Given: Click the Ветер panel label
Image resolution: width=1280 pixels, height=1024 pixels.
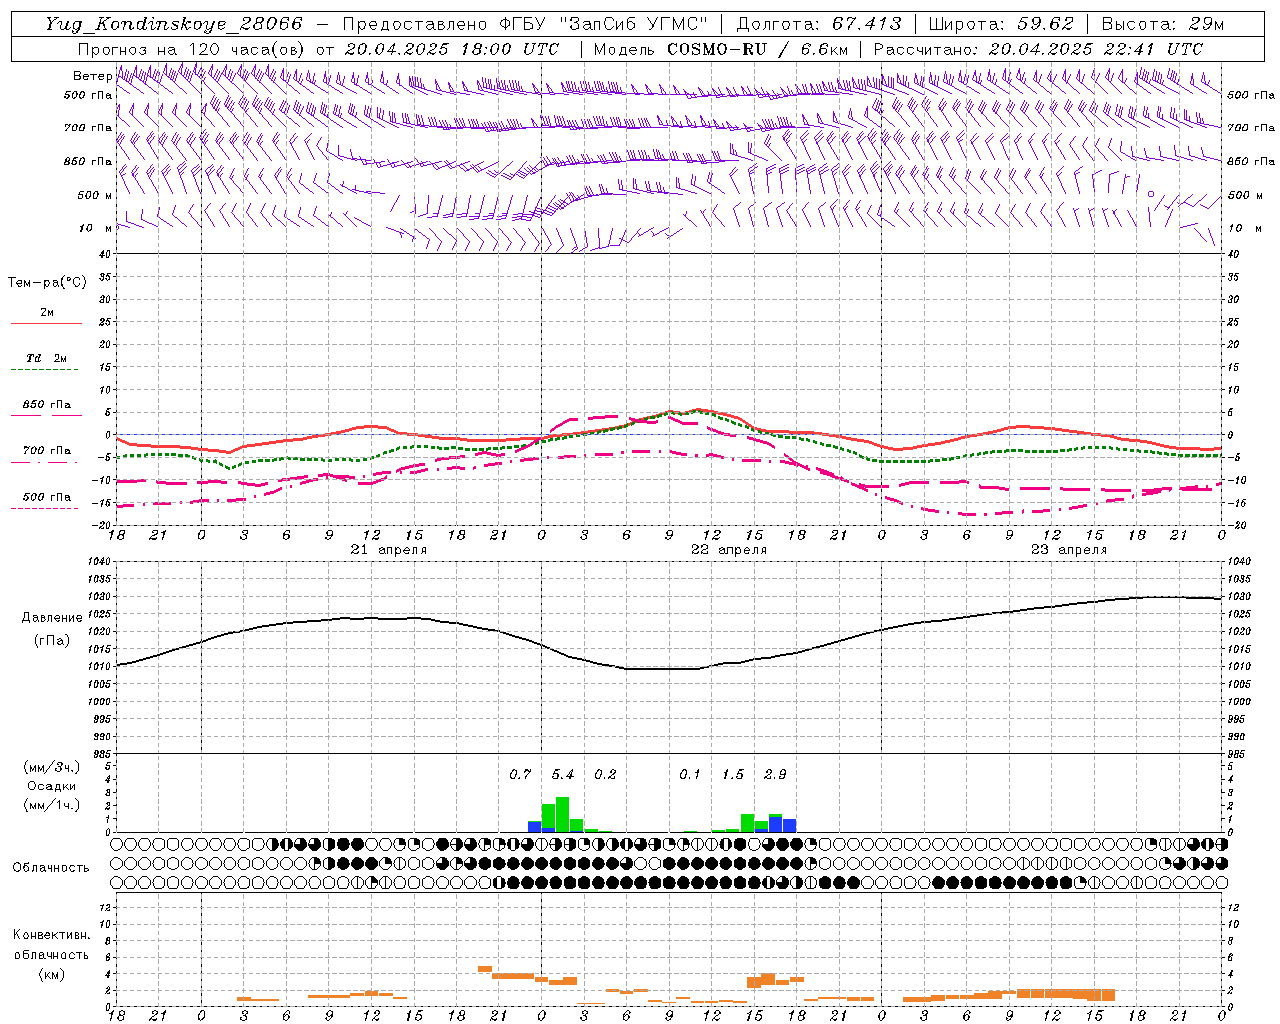Looking at the screenshot, I should [92, 76].
